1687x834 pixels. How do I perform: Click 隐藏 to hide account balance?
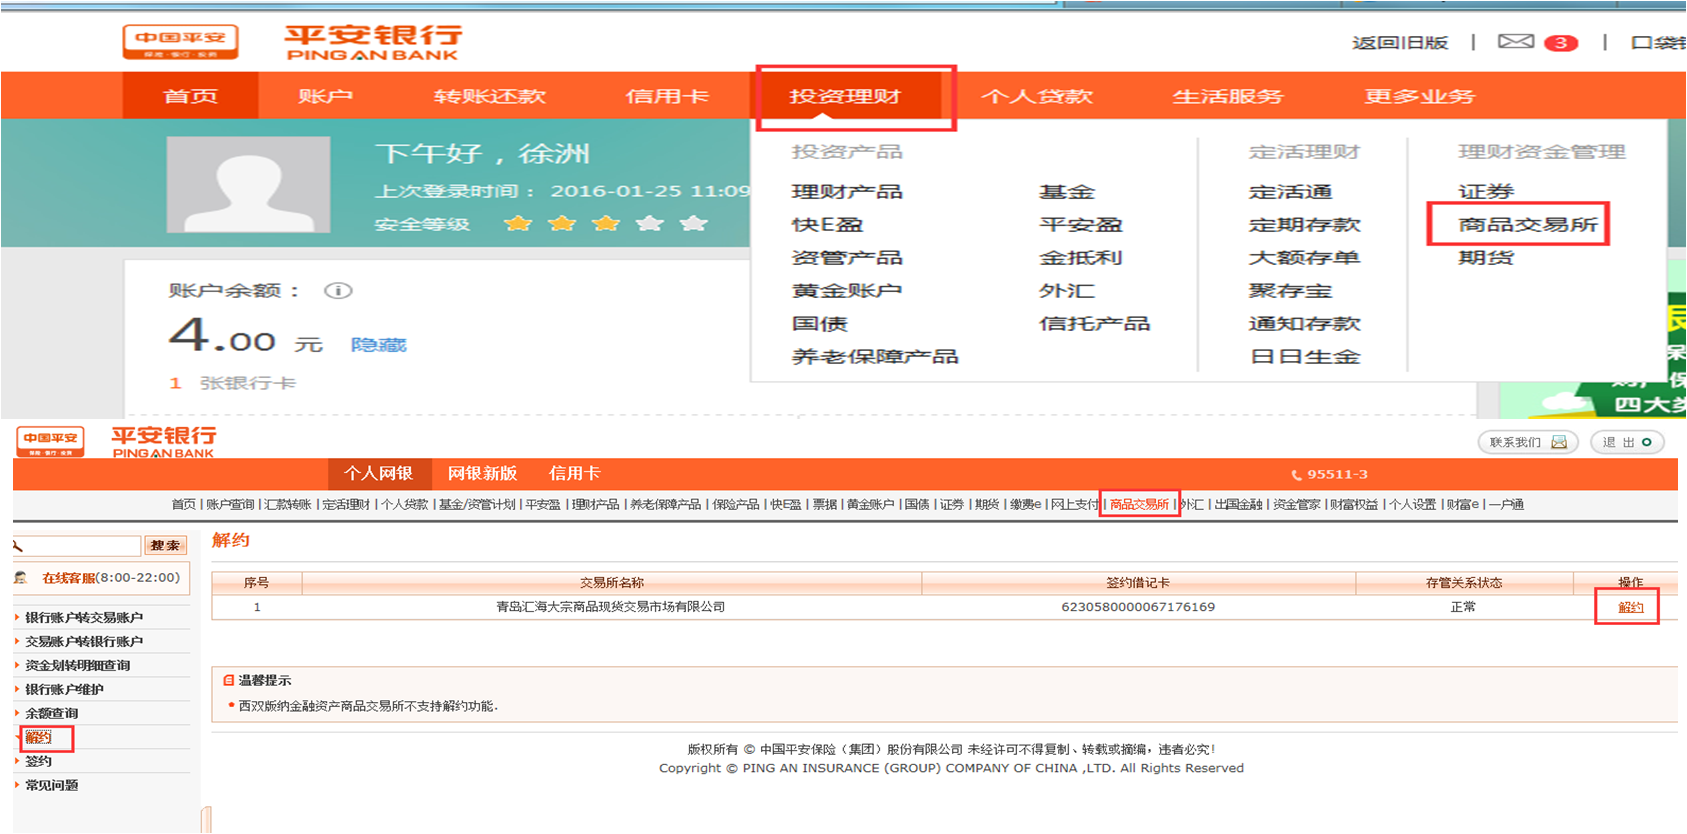point(378,344)
